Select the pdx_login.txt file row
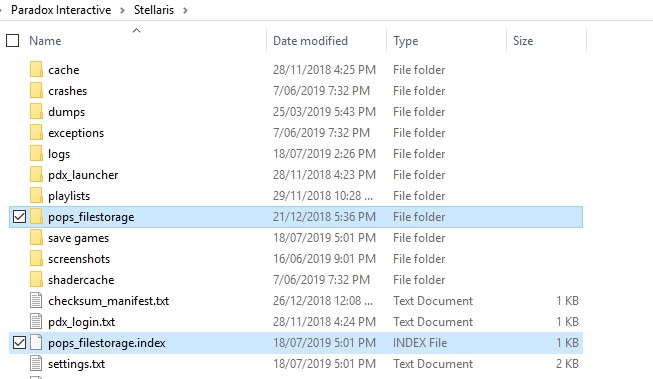 click(296, 322)
